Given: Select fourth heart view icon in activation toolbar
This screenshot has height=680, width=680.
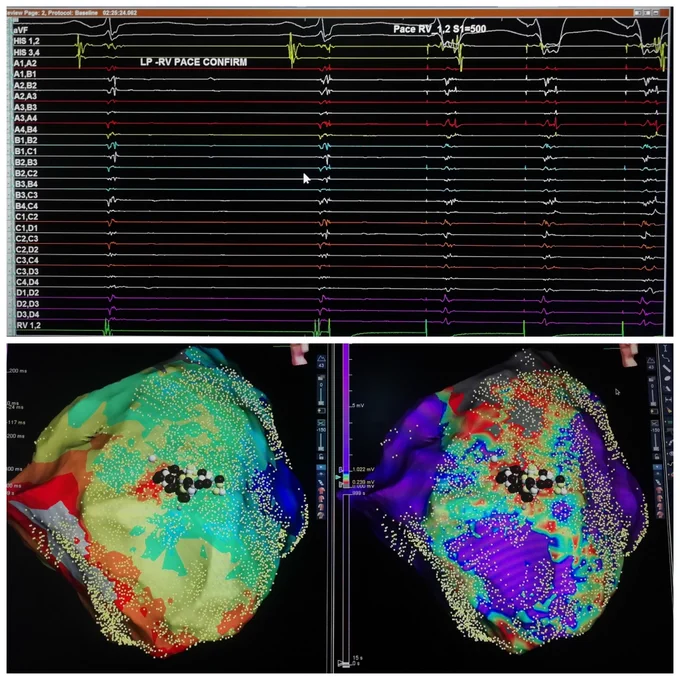Looking at the screenshot, I should click(x=321, y=515).
